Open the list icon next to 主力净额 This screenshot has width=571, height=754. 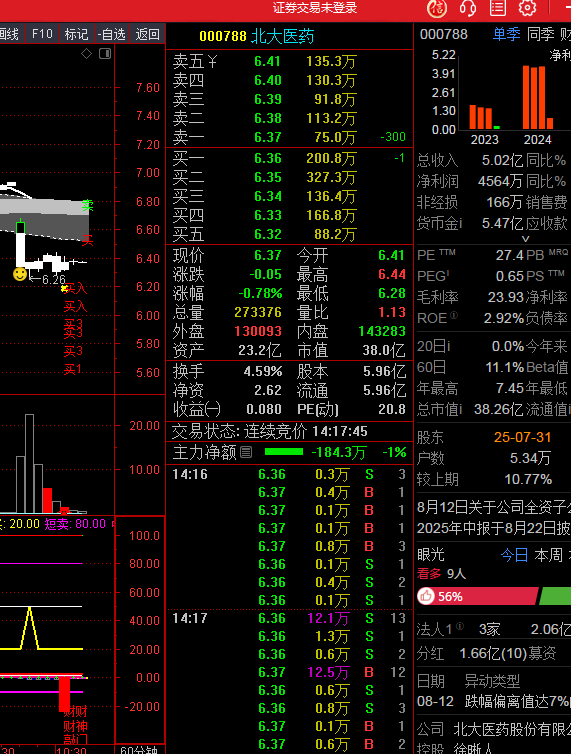coord(246,452)
